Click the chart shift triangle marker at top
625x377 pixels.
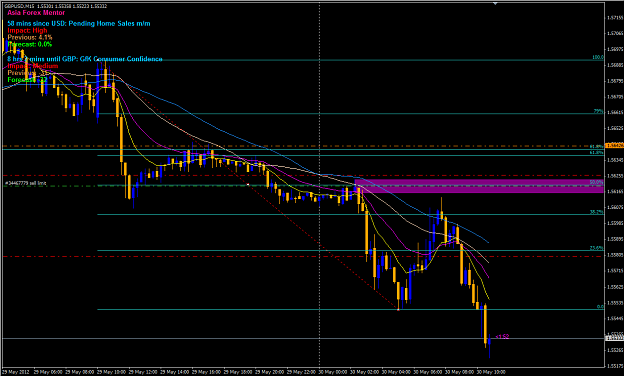coord(495,3)
